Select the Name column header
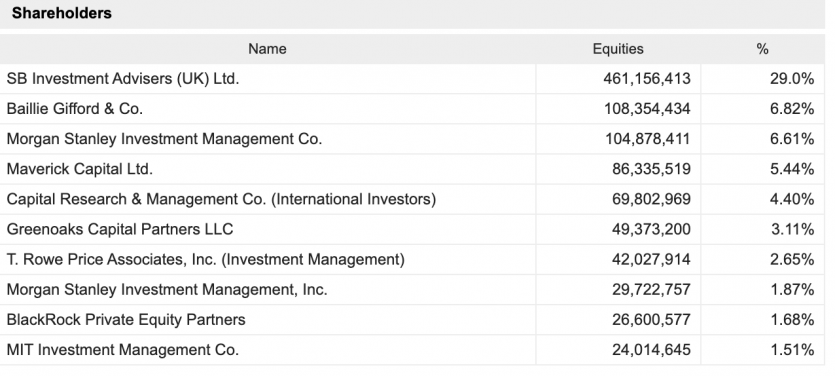The height and width of the screenshot is (376, 835). pos(267,49)
